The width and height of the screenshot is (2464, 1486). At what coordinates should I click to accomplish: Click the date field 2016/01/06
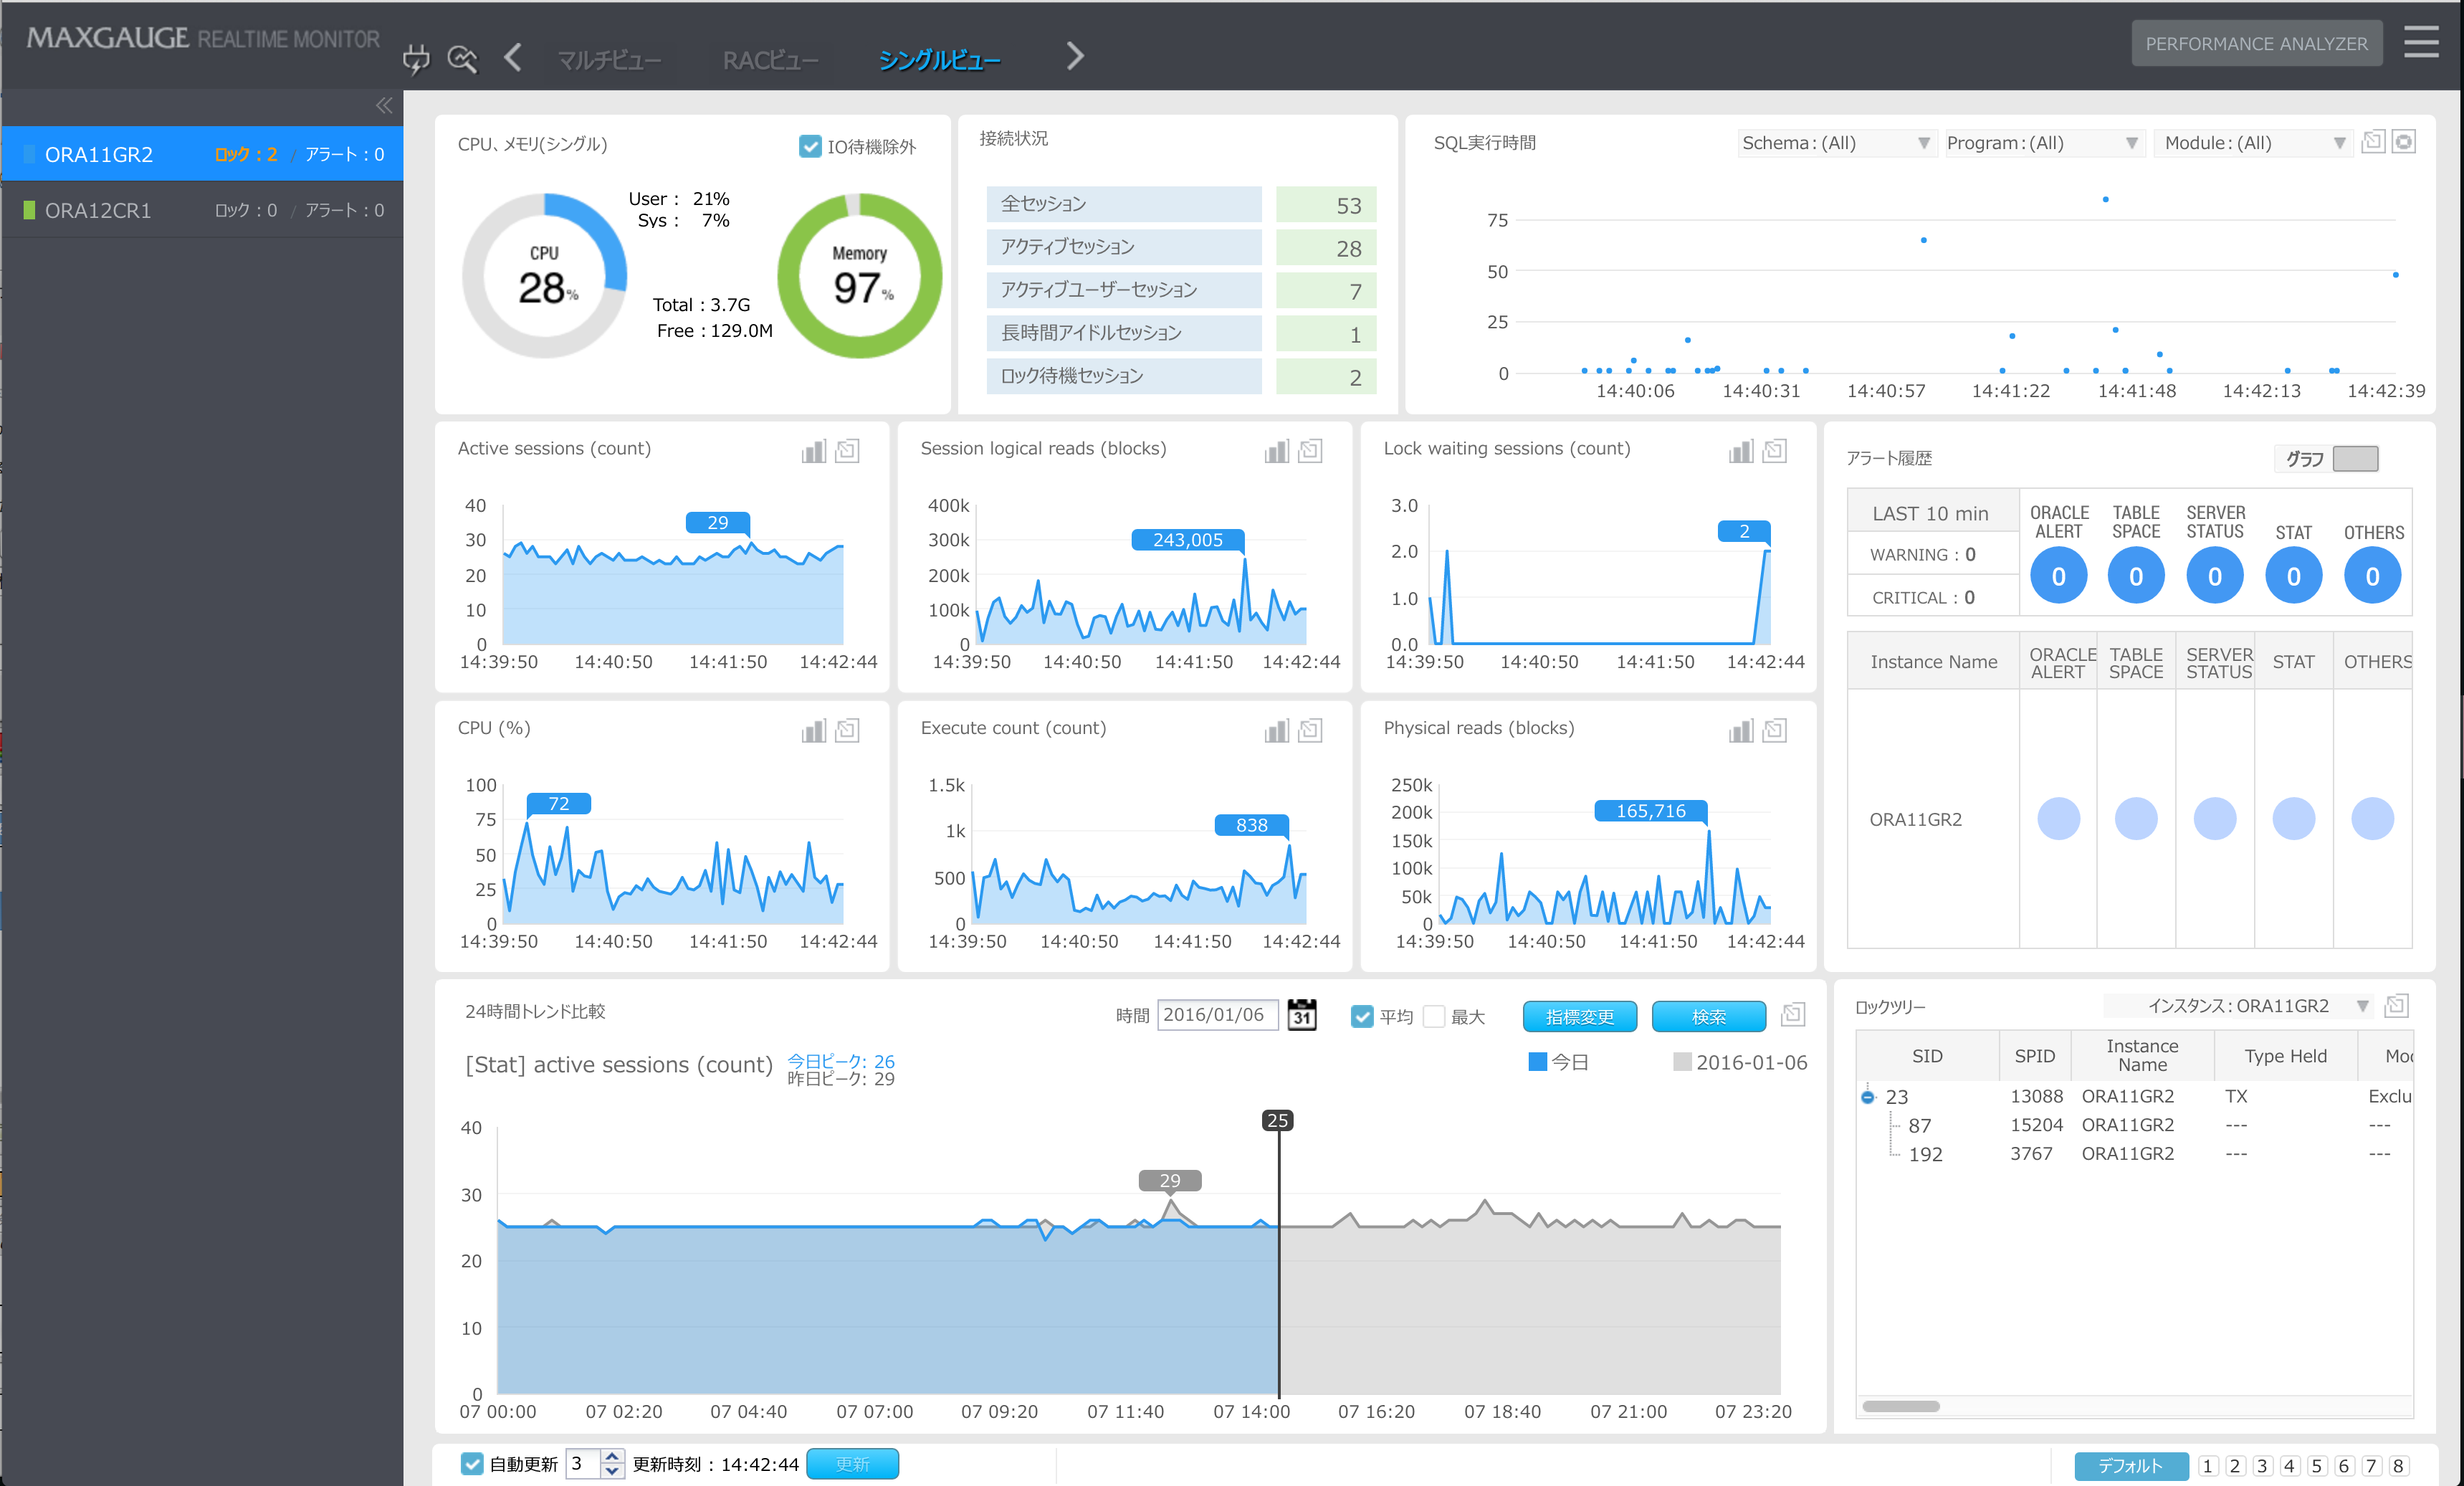pos(1217,1015)
